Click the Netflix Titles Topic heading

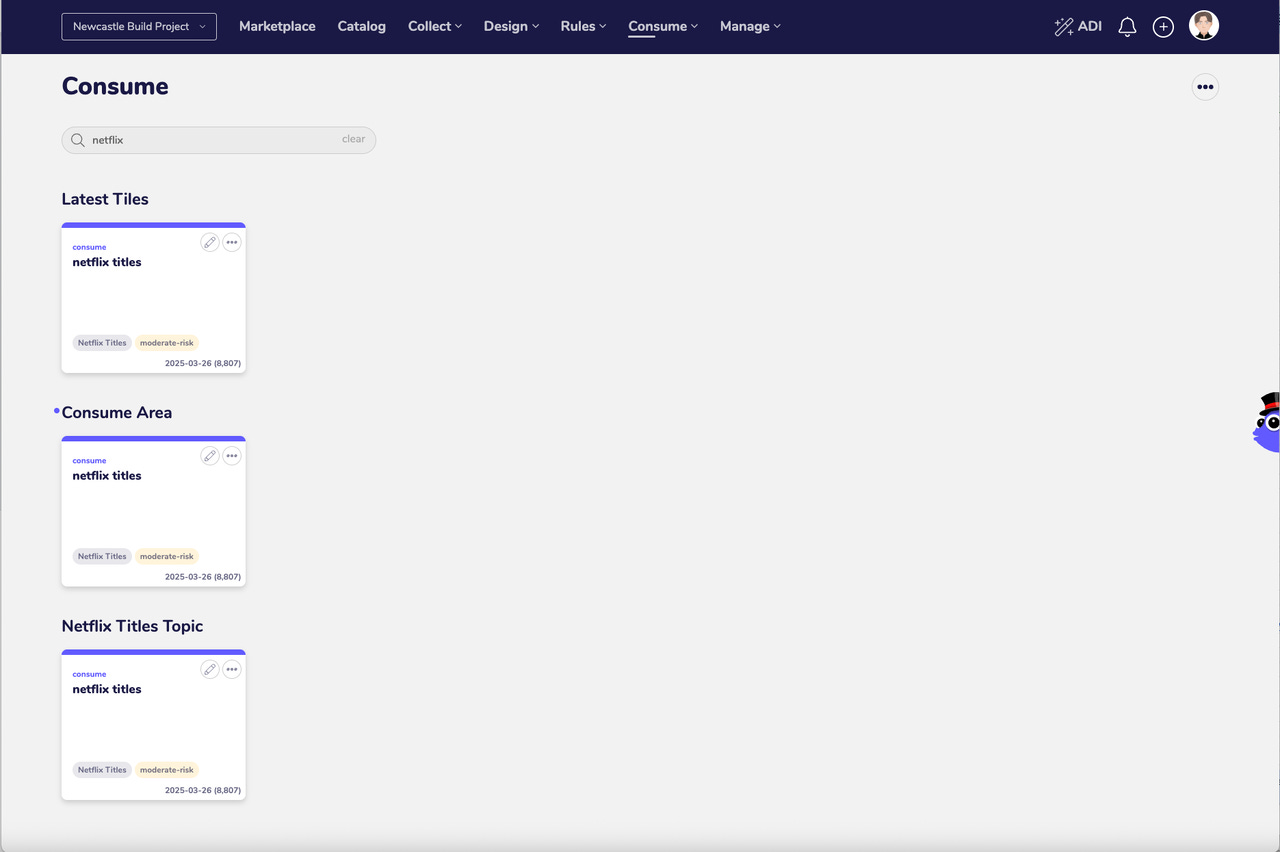[132, 626]
